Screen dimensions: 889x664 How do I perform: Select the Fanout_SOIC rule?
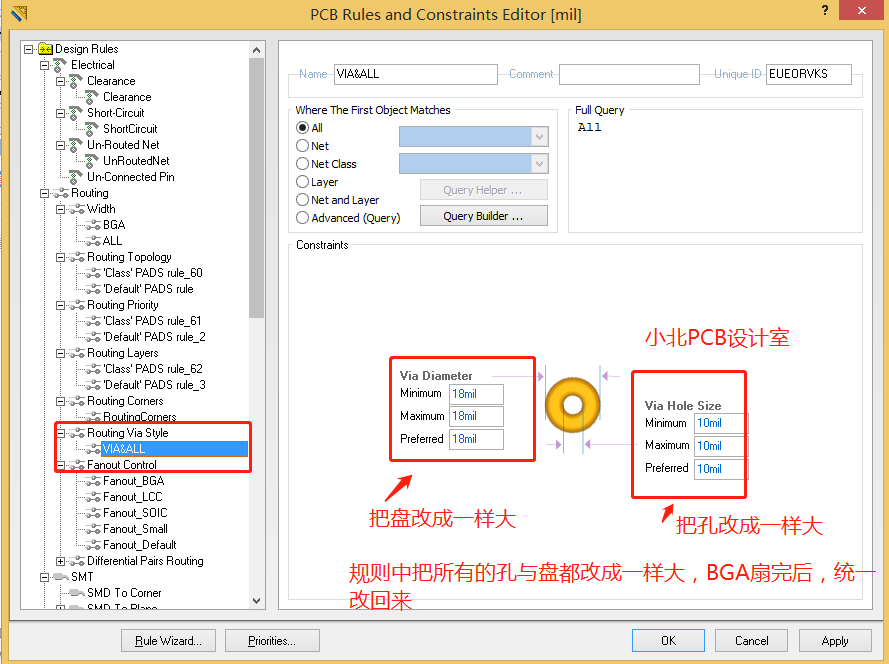click(135, 513)
